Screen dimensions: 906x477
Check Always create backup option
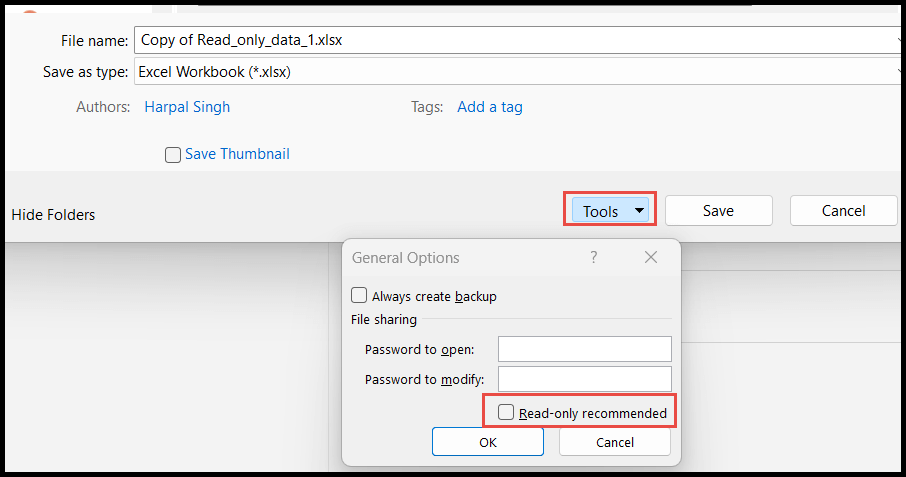pos(359,295)
